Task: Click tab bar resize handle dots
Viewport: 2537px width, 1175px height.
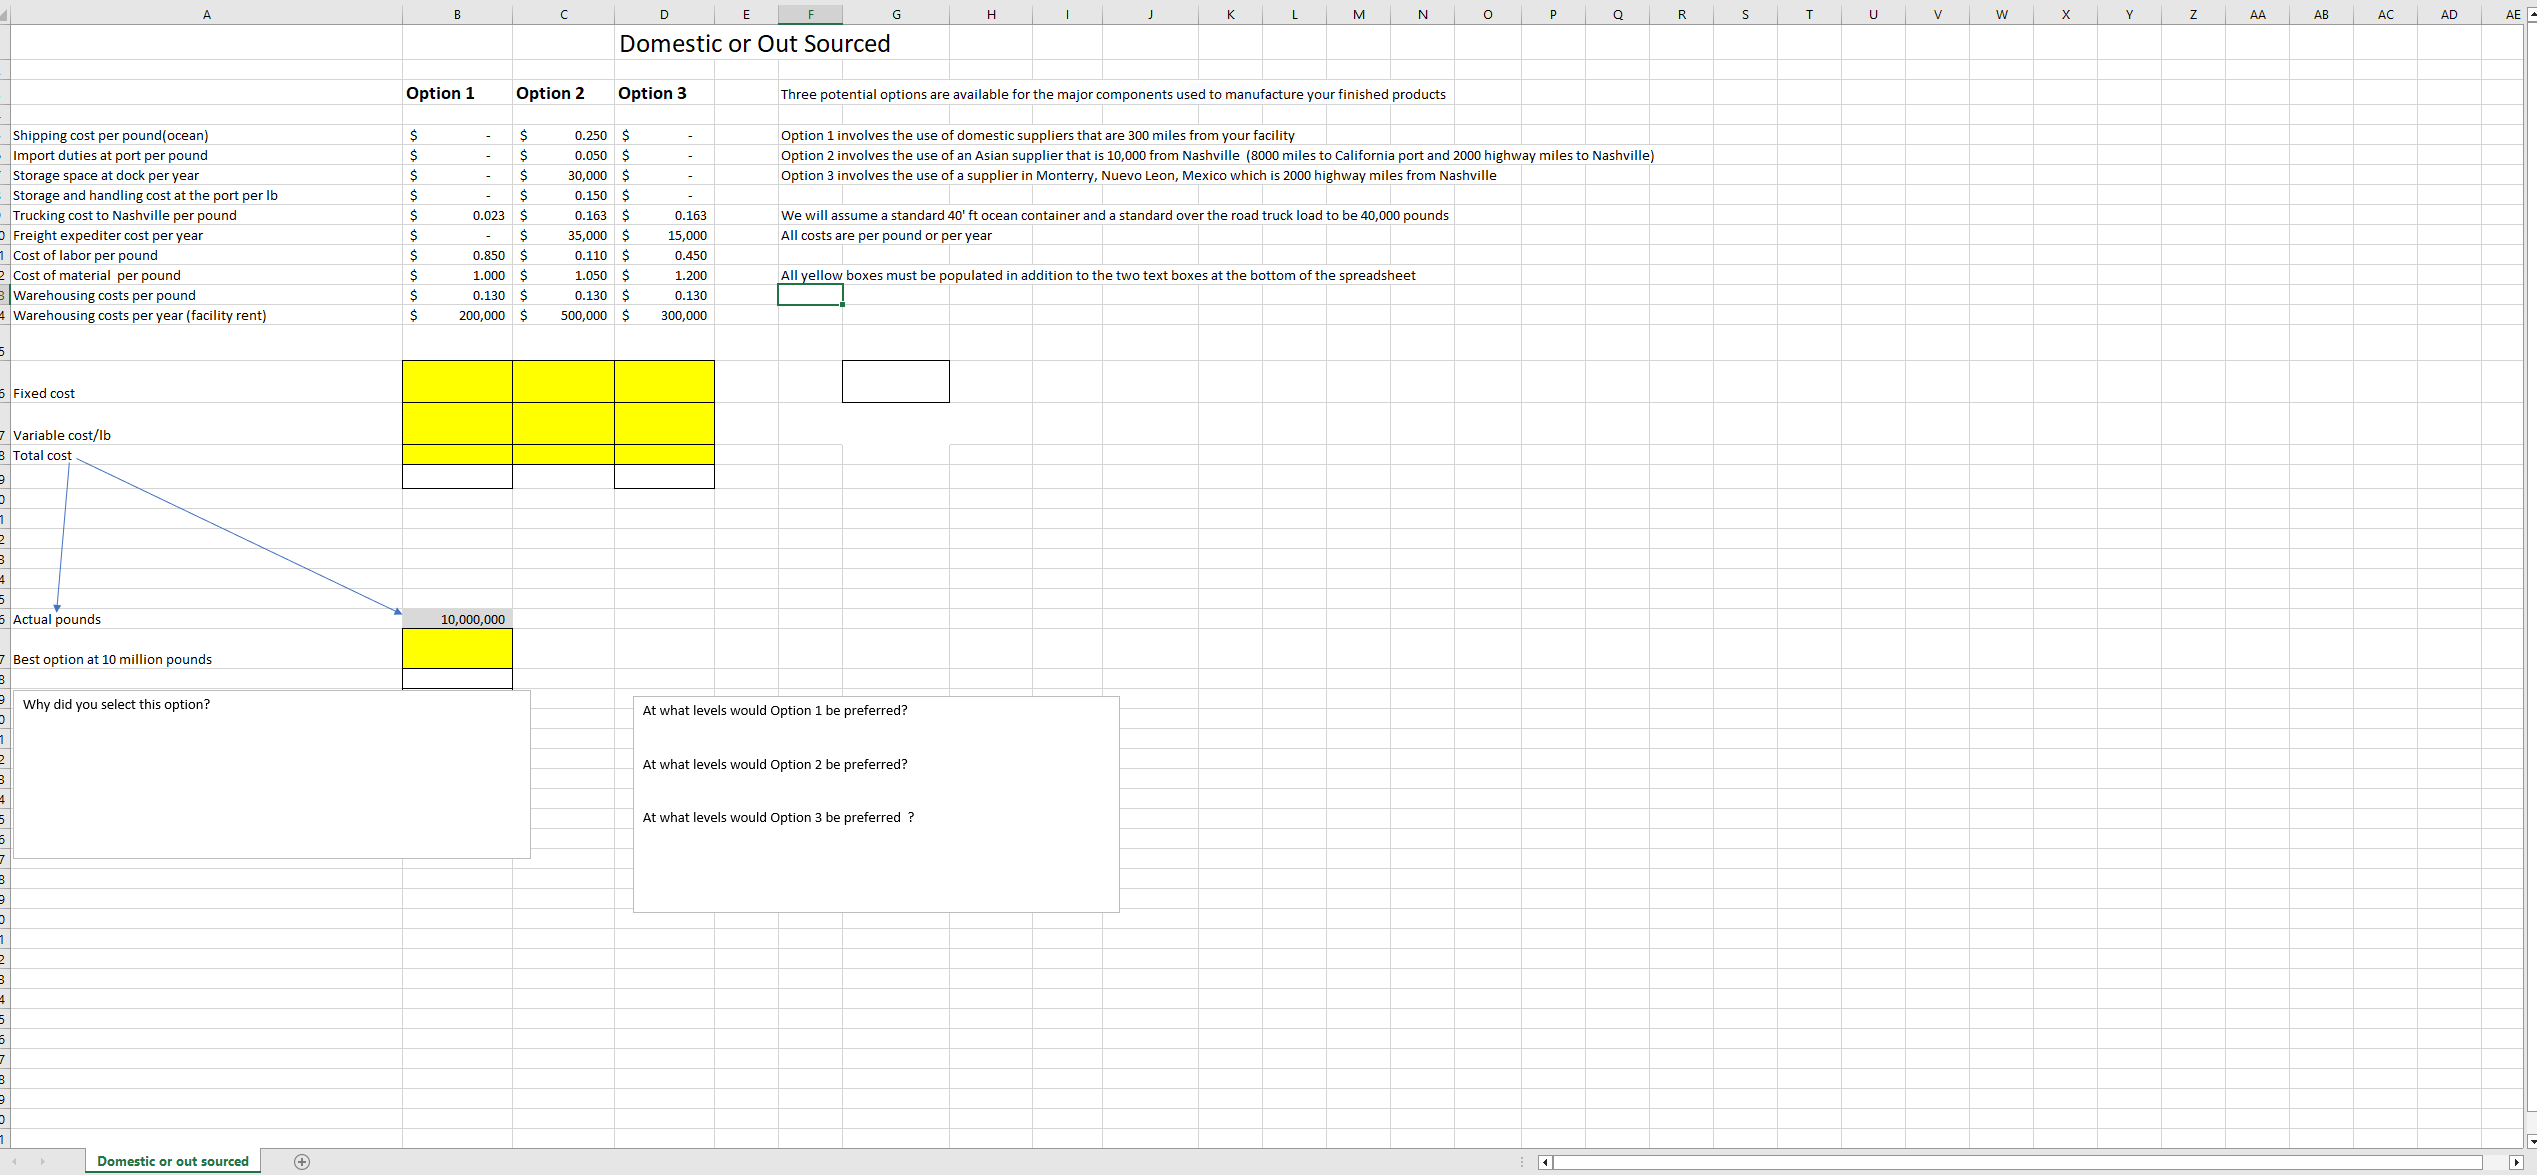Action: 1522,1162
